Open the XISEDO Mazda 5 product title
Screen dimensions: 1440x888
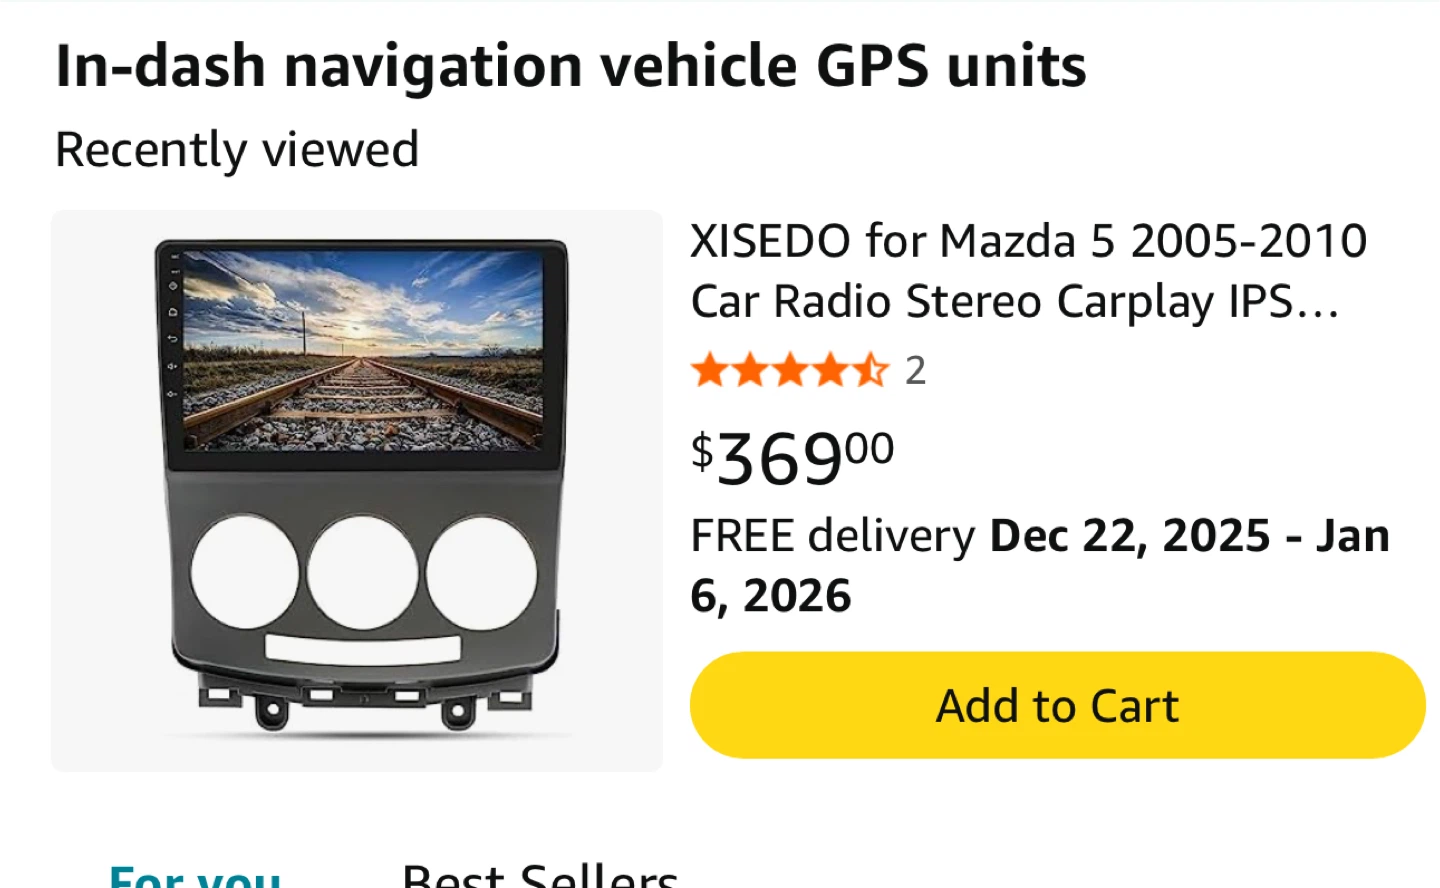(1028, 270)
